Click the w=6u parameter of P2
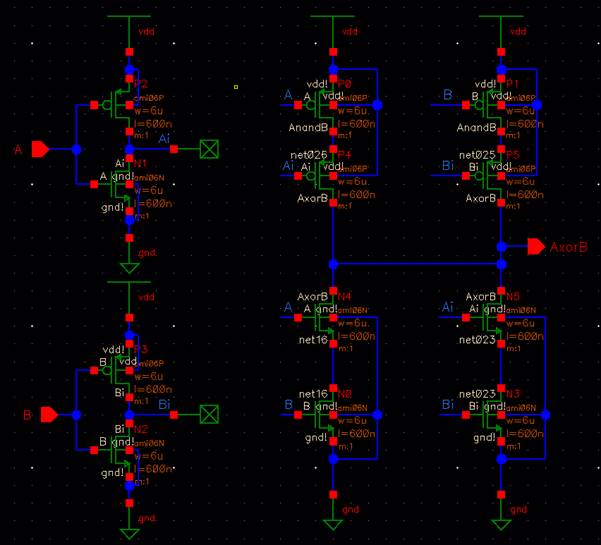The width and height of the screenshot is (601, 545). point(149,111)
